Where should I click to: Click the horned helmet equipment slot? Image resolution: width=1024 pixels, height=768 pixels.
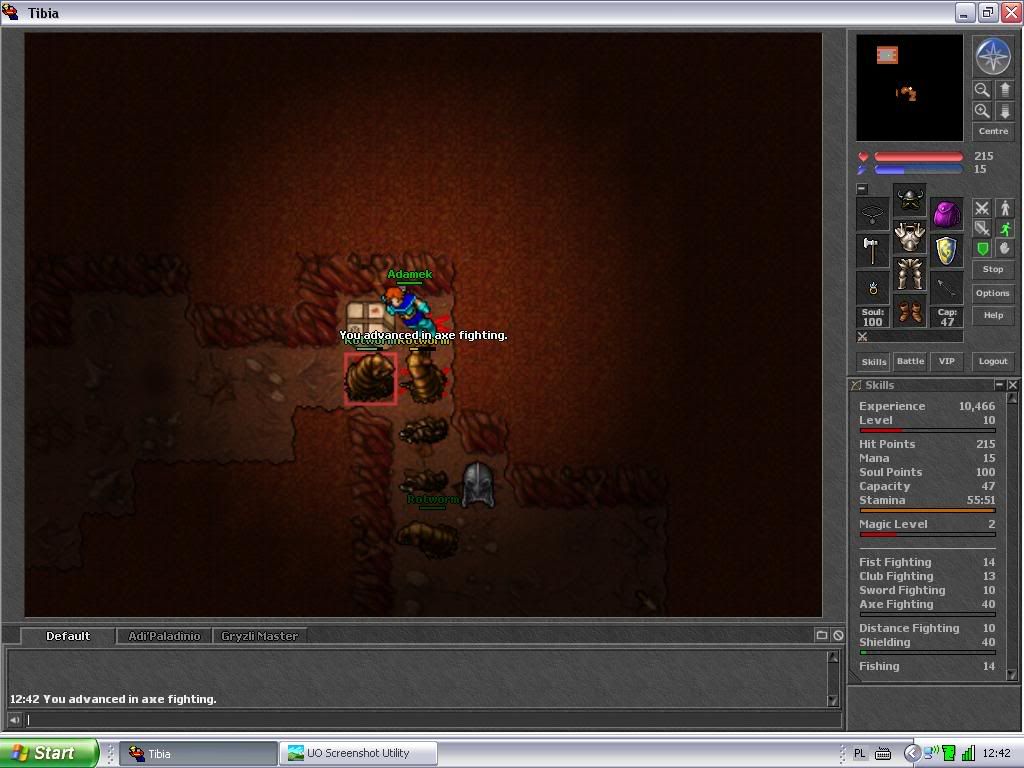pyautogui.click(x=909, y=199)
